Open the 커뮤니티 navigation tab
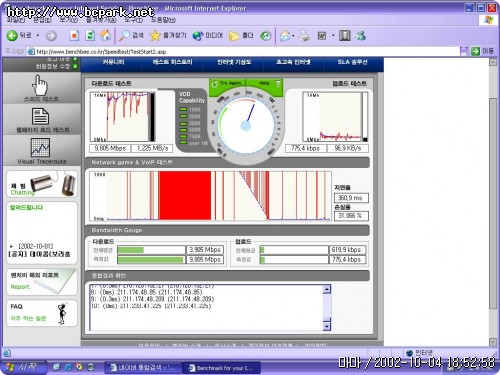Viewport: 500px width, 375px height. [113, 62]
